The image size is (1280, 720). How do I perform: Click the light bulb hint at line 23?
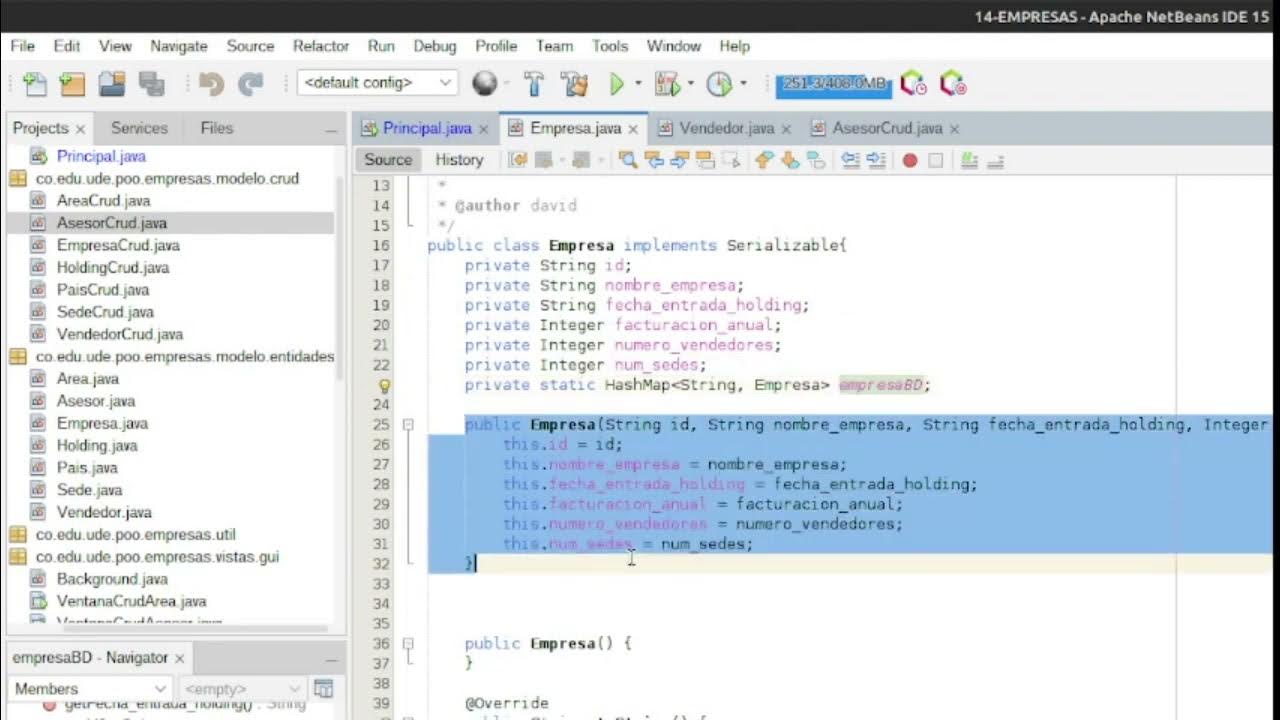pyautogui.click(x=384, y=385)
